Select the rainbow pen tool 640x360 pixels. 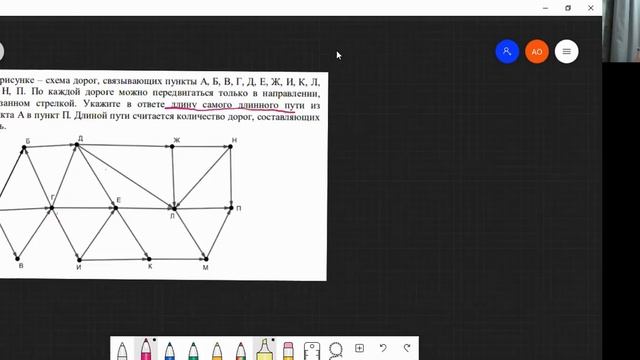[241, 350]
